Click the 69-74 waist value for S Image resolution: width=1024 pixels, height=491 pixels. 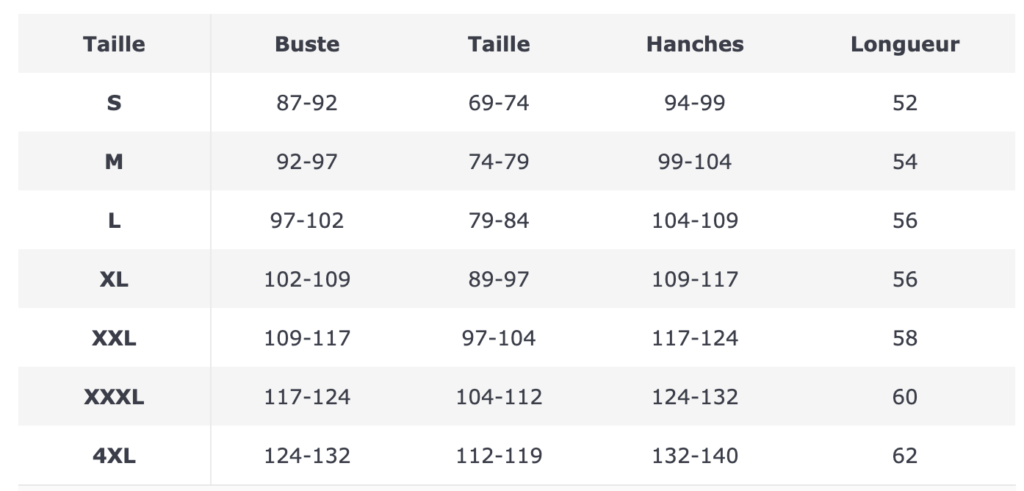(498, 103)
